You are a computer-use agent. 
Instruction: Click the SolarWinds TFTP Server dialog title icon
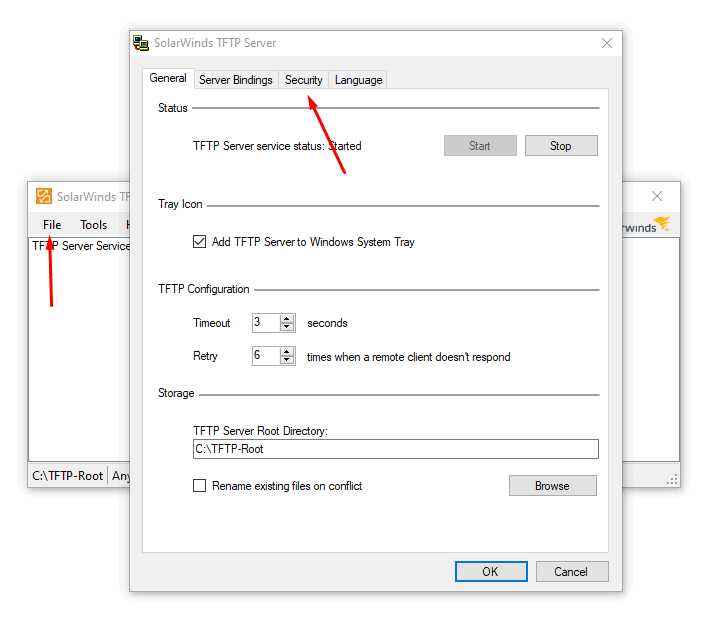point(141,43)
